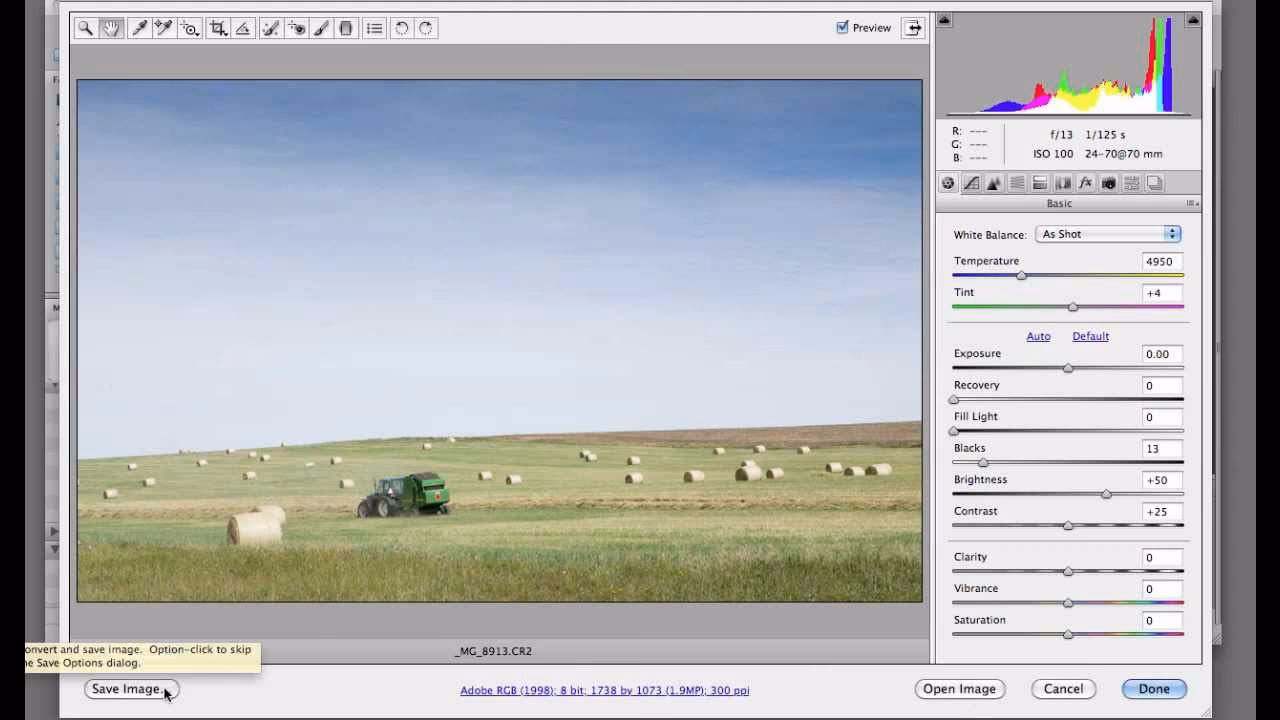This screenshot has height=720, width=1280.
Task: Open the Adobe RGB workflow options link
Action: [x=604, y=689]
